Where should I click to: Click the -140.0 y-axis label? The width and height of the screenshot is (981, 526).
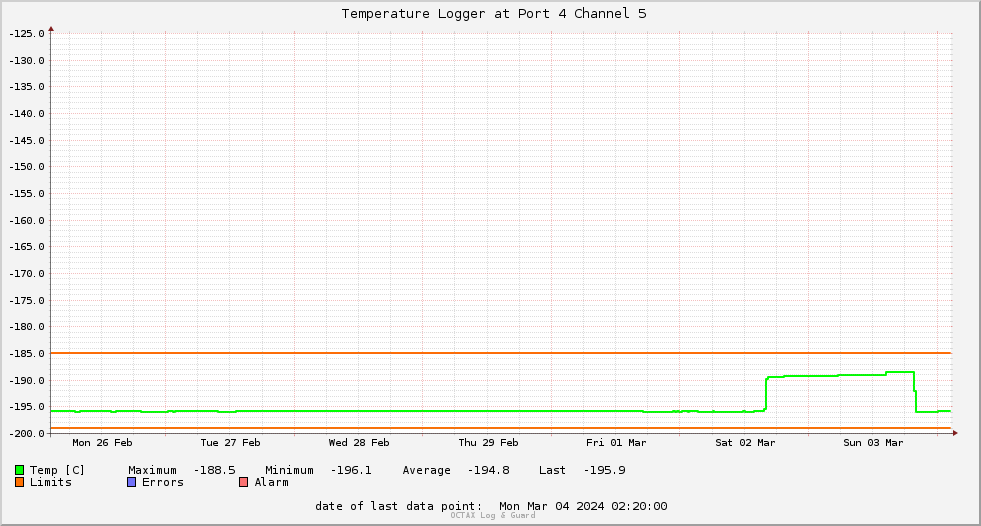(x=26, y=114)
